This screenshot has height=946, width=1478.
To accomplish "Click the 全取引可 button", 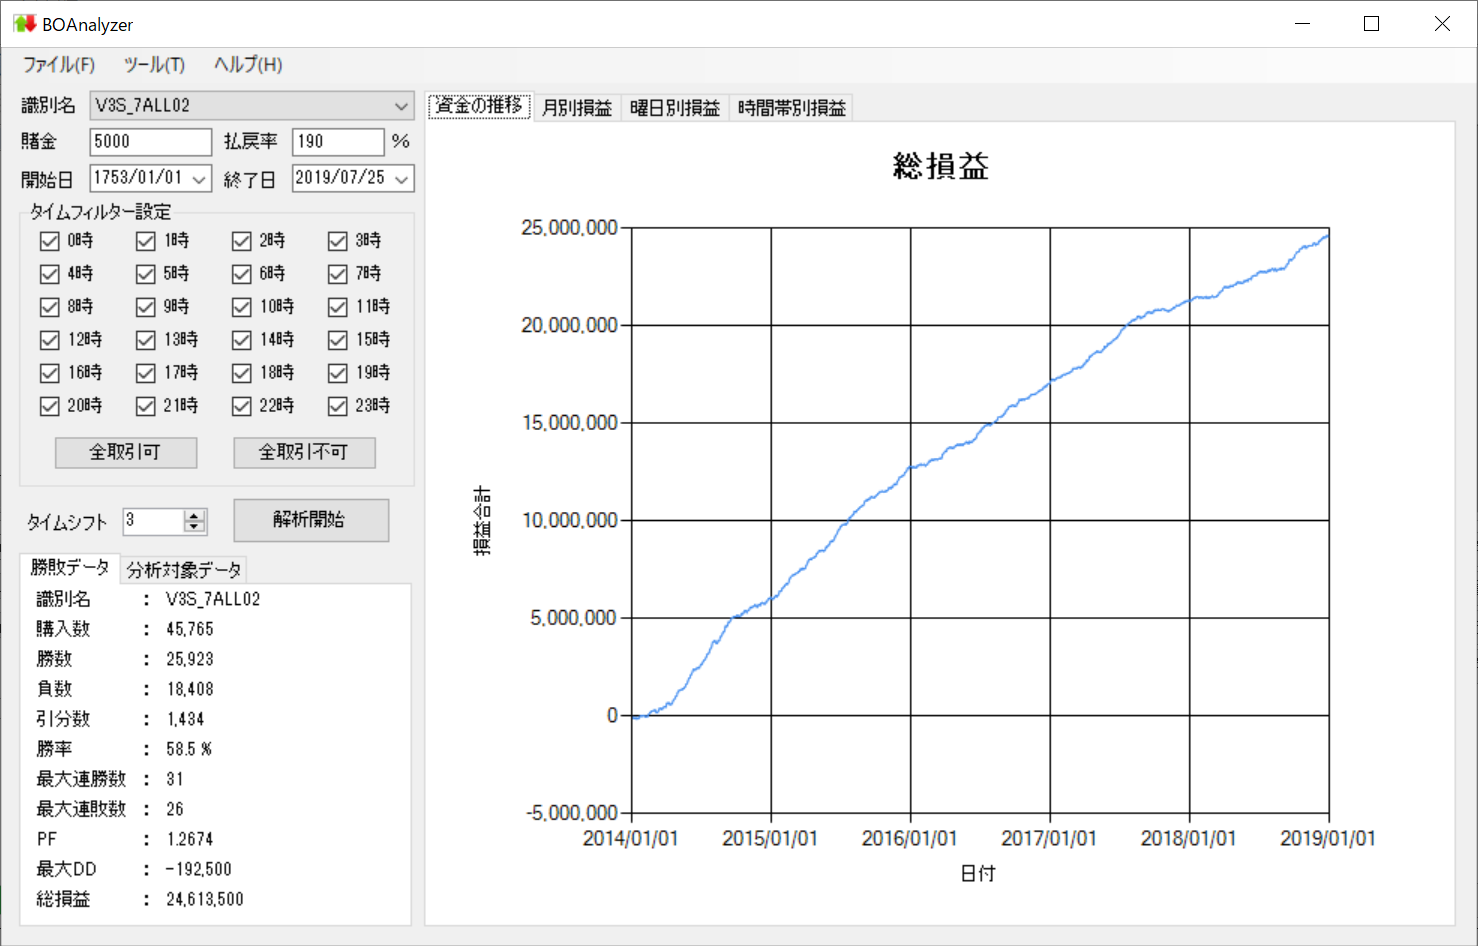I will [x=126, y=453].
